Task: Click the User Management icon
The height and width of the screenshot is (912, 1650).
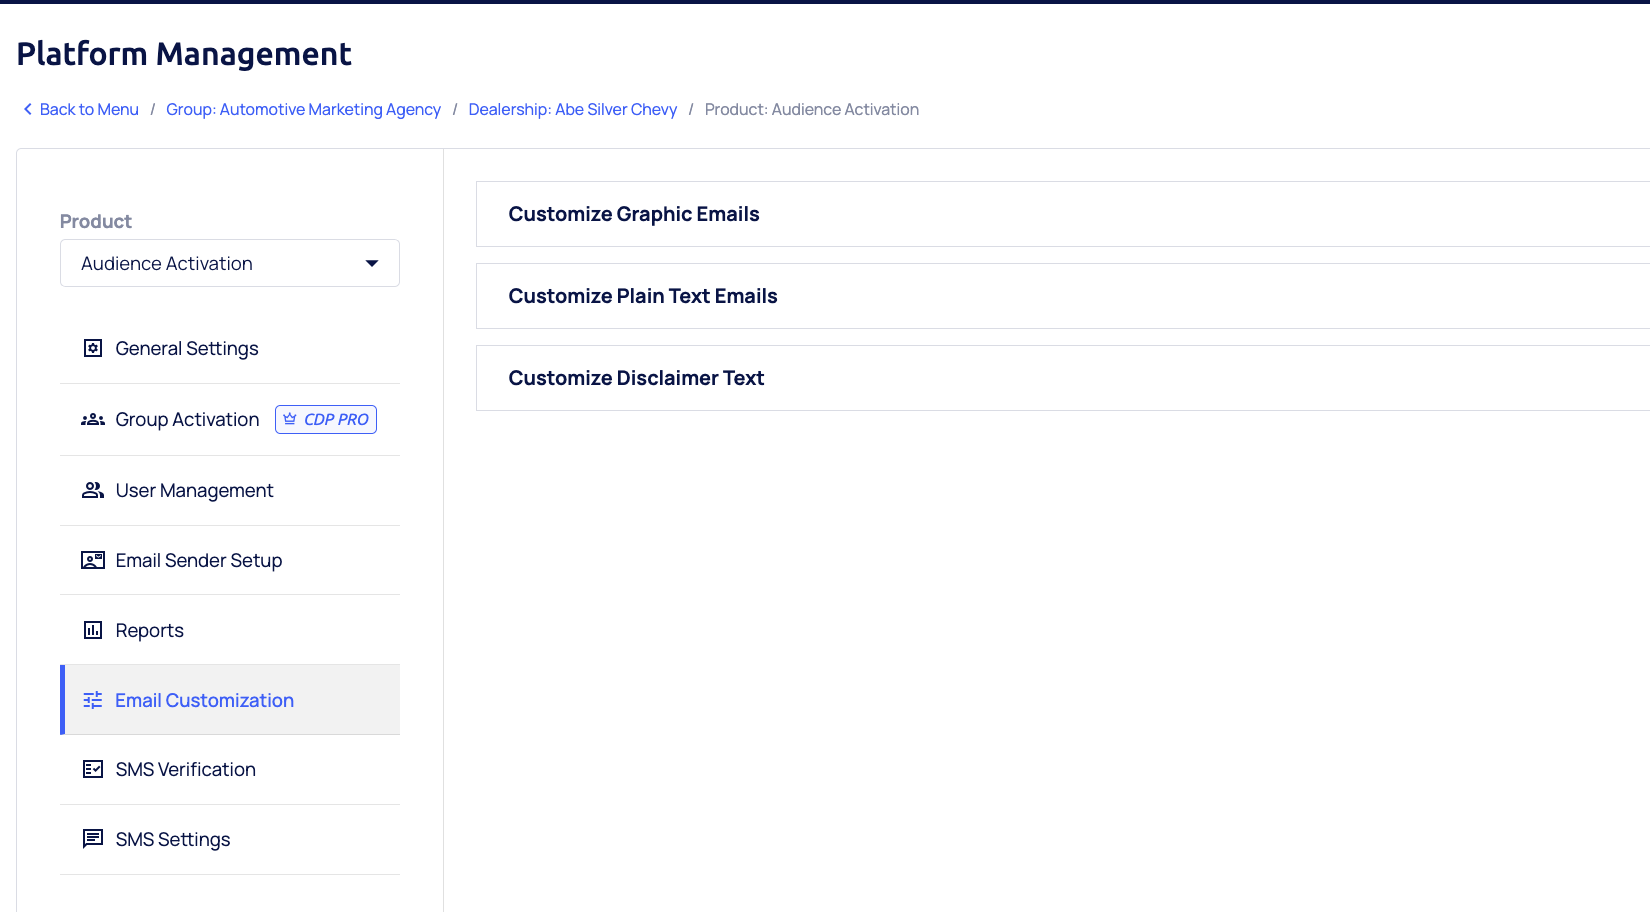Action: [93, 490]
